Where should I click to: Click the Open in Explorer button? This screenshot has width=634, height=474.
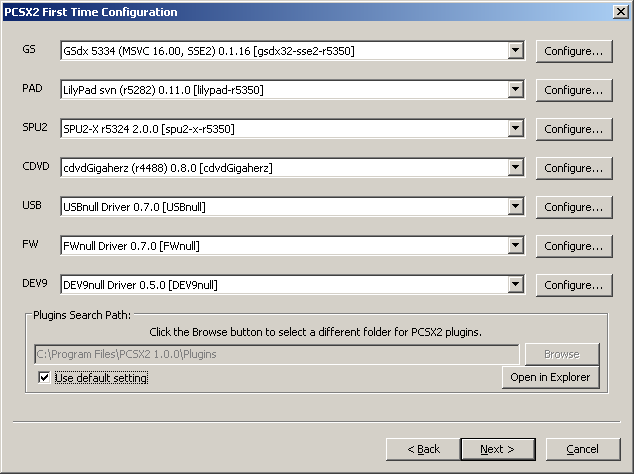(550, 377)
